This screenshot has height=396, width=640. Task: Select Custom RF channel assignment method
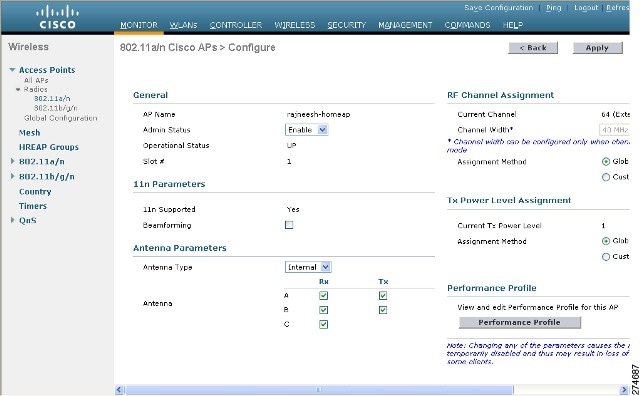[606, 177]
